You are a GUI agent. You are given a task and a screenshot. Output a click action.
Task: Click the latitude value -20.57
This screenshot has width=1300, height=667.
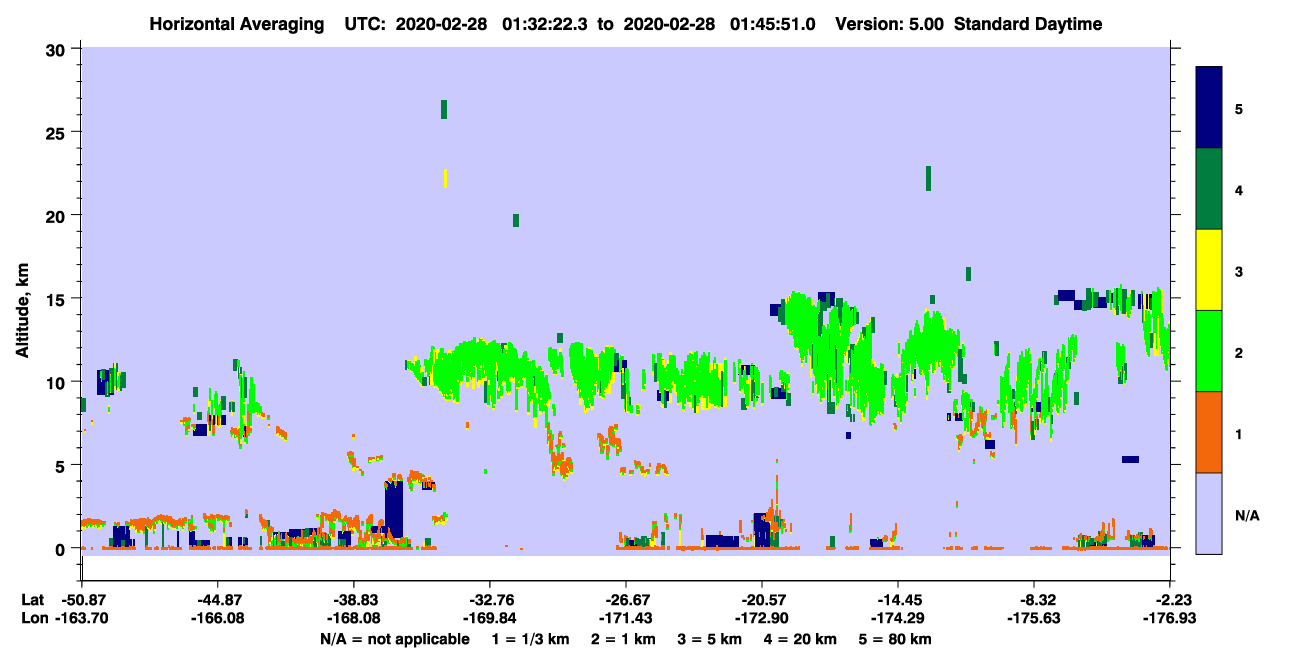(762, 600)
